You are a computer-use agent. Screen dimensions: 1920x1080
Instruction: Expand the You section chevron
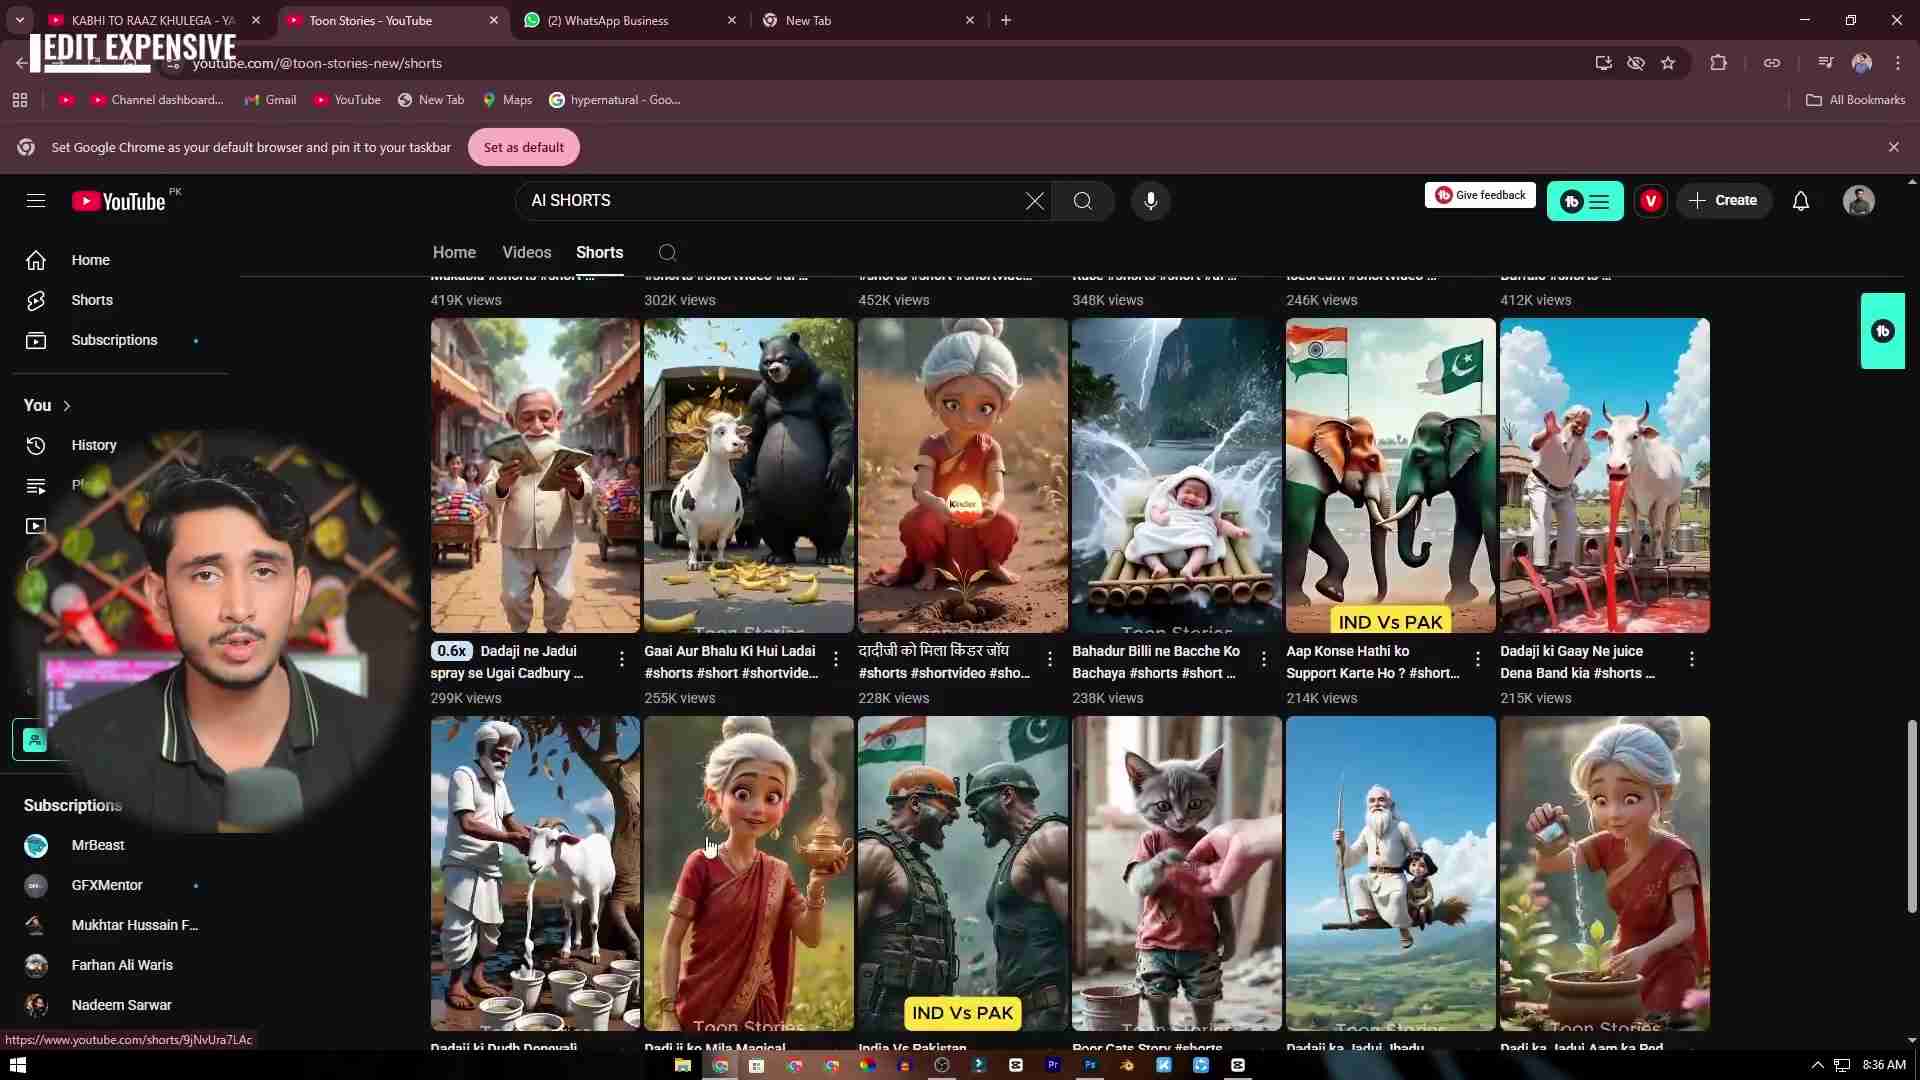coord(67,406)
